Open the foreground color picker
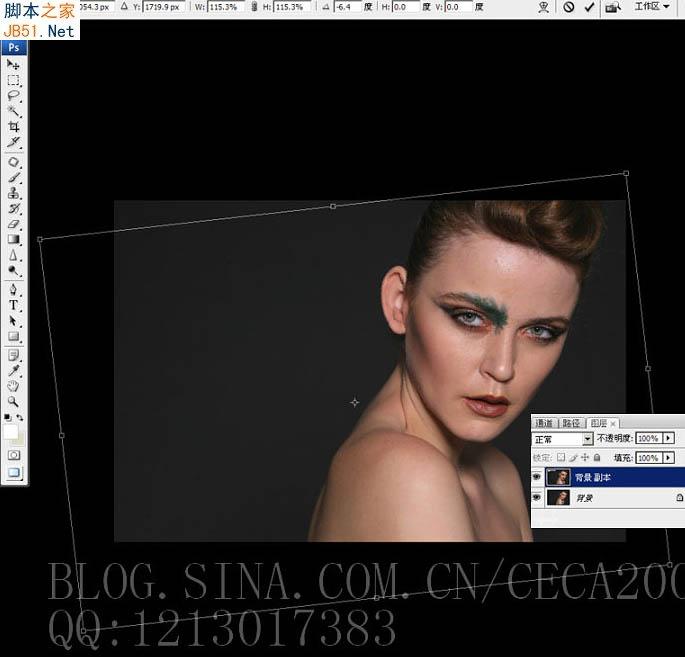The width and height of the screenshot is (685, 657). (x=10, y=432)
